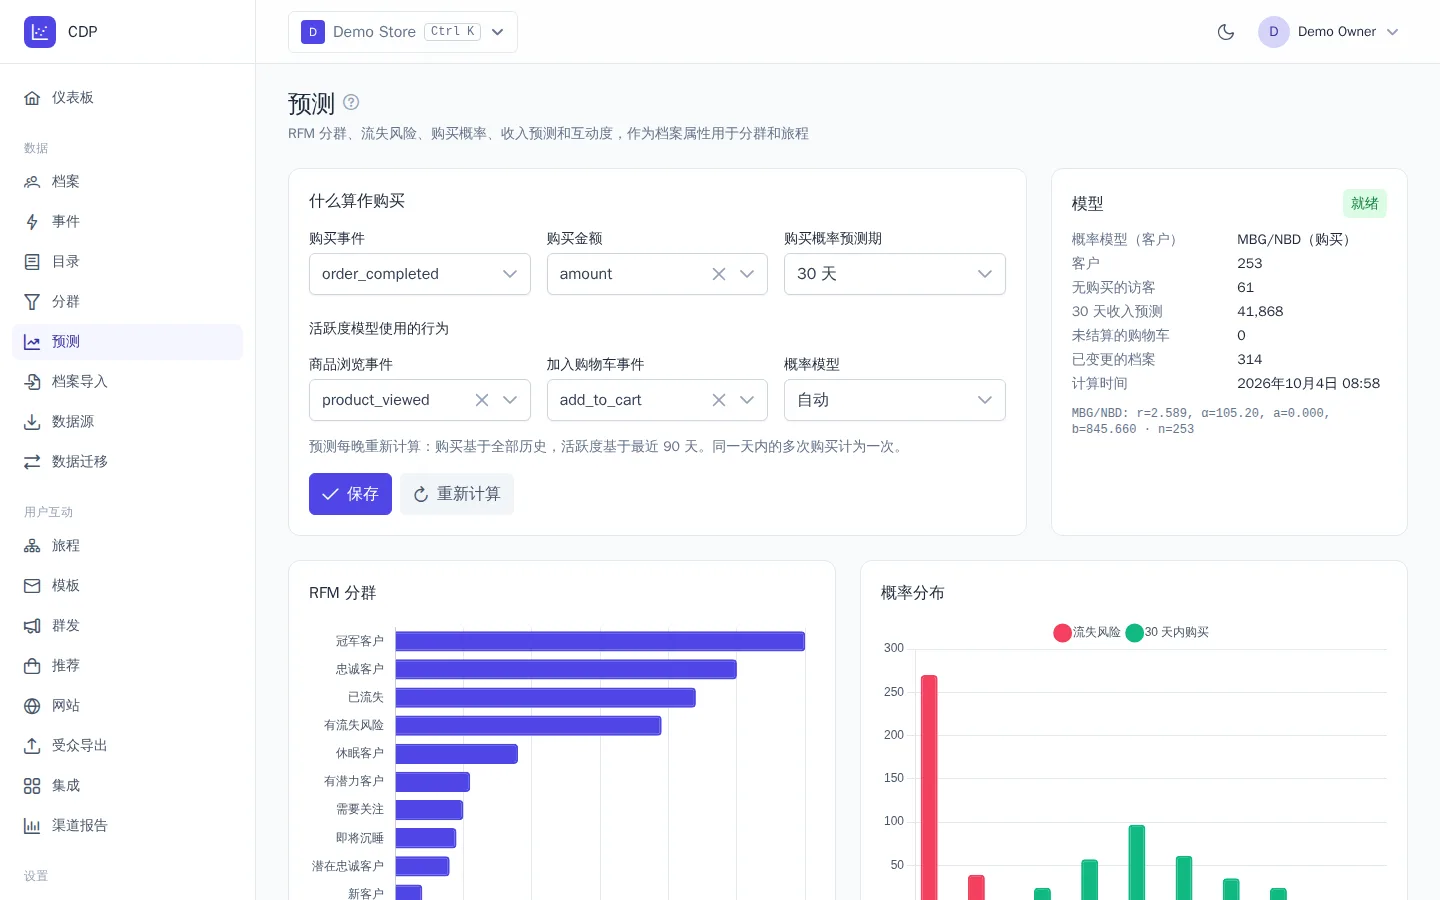
Task: Click the D store badge icon
Action: [x=313, y=32]
